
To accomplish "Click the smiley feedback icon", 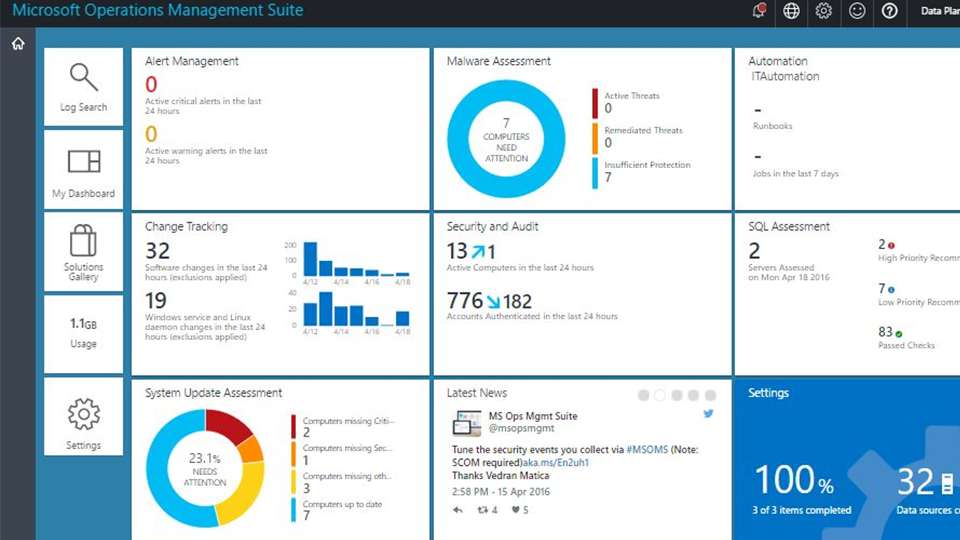I will click(x=857, y=11).
